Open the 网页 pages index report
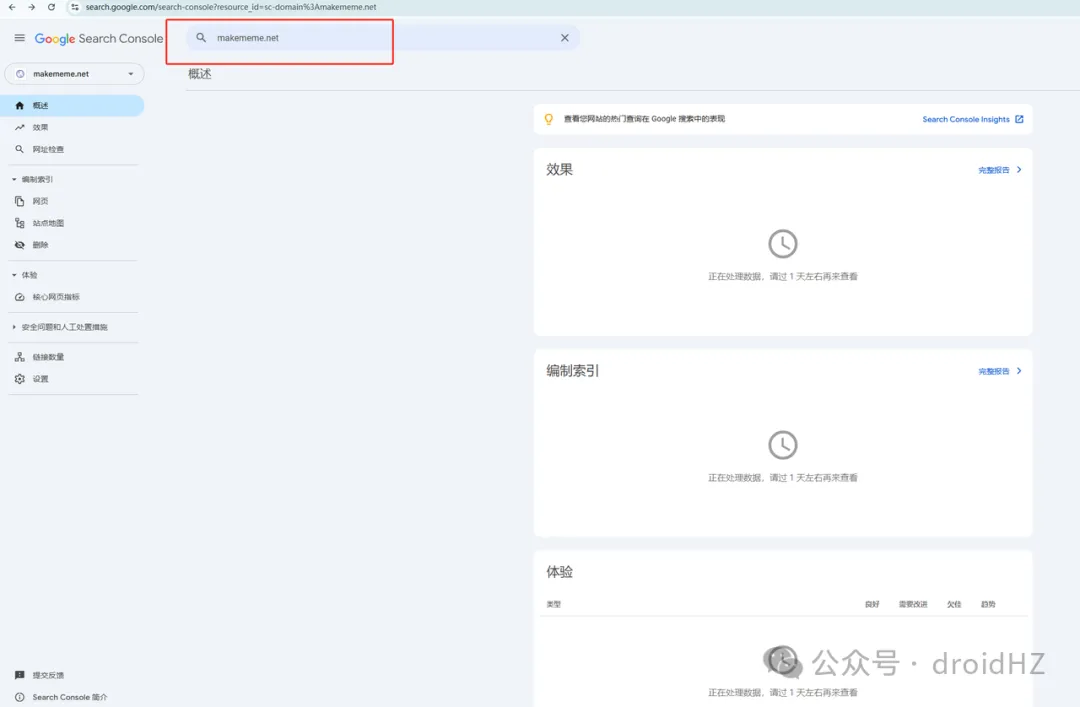Viewport: 1080px width, 707px height. point(40,201)
